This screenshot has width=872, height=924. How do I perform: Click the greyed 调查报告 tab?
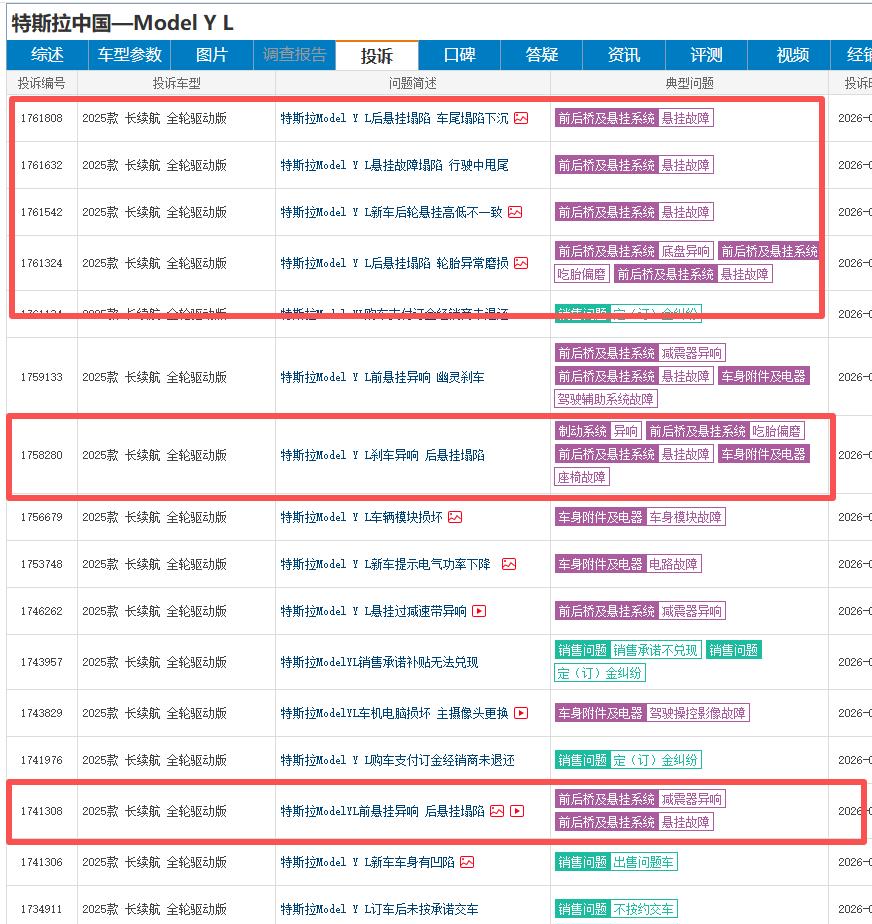pyautogui.click(x=295, y=55)
